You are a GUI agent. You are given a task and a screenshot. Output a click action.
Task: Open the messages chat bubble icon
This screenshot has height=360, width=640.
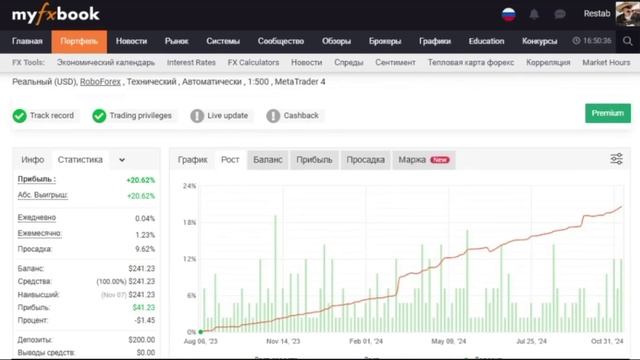(x=560, y=14)
